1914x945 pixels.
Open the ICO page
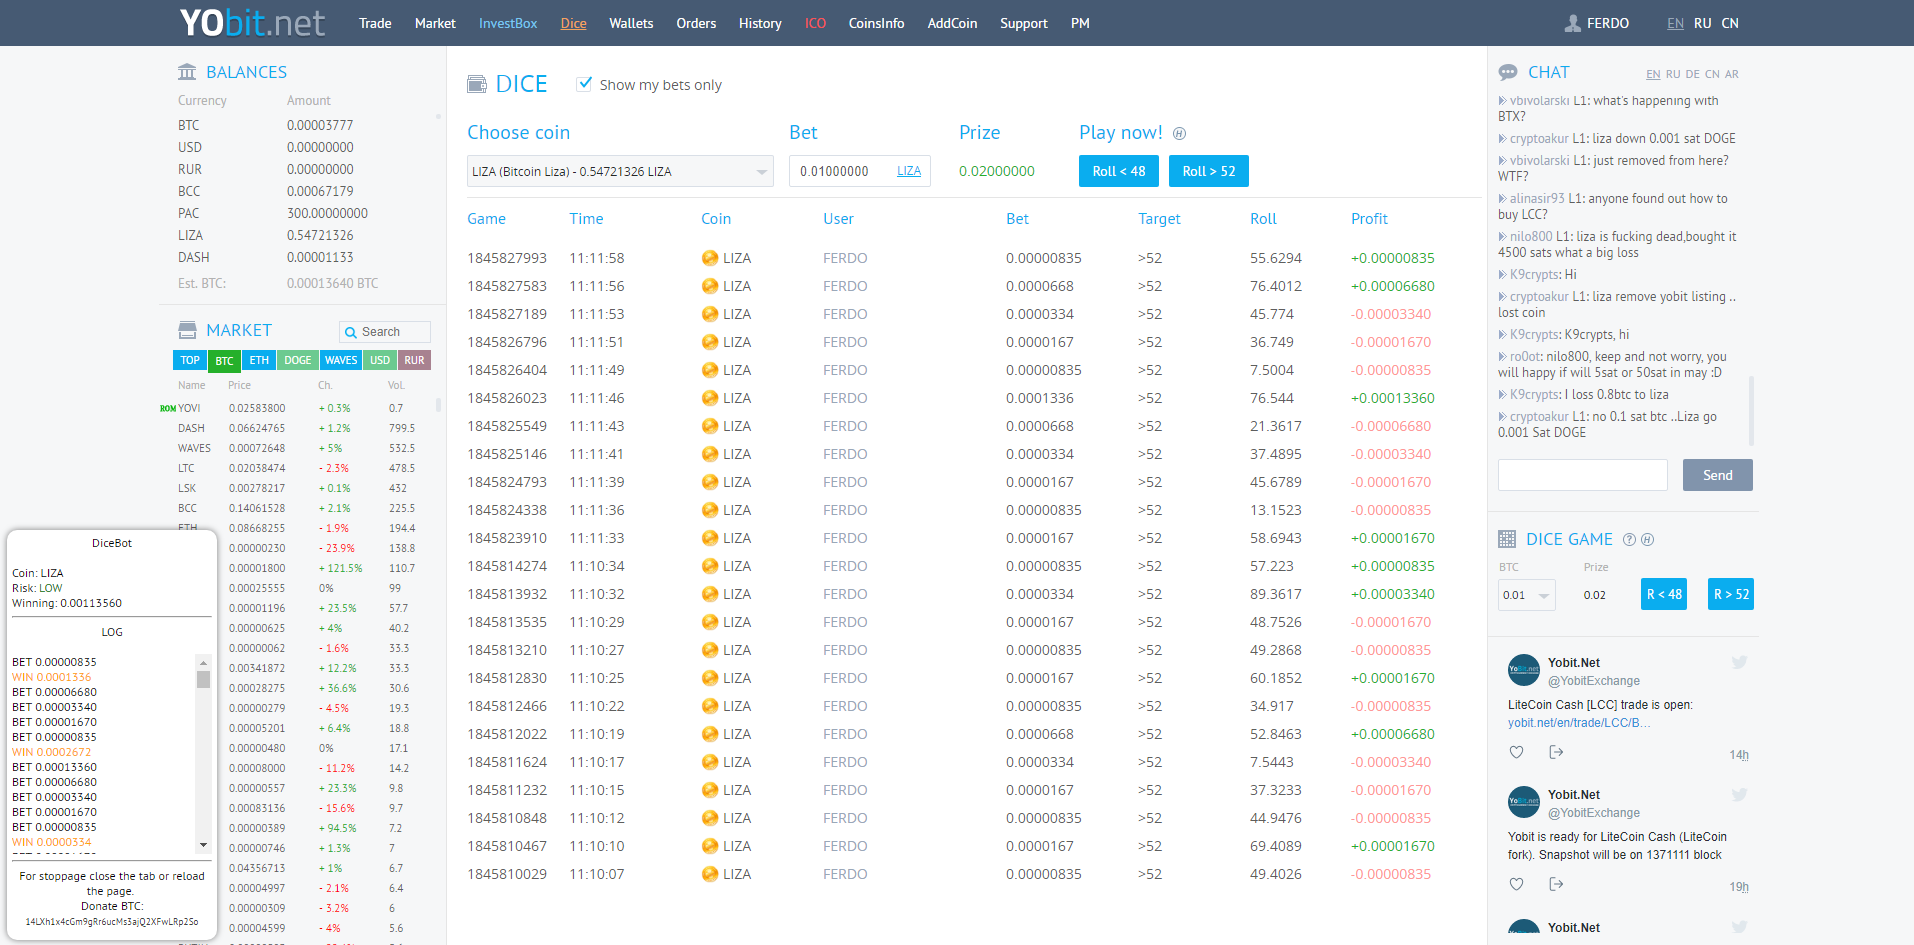click(x=815, y=23)
